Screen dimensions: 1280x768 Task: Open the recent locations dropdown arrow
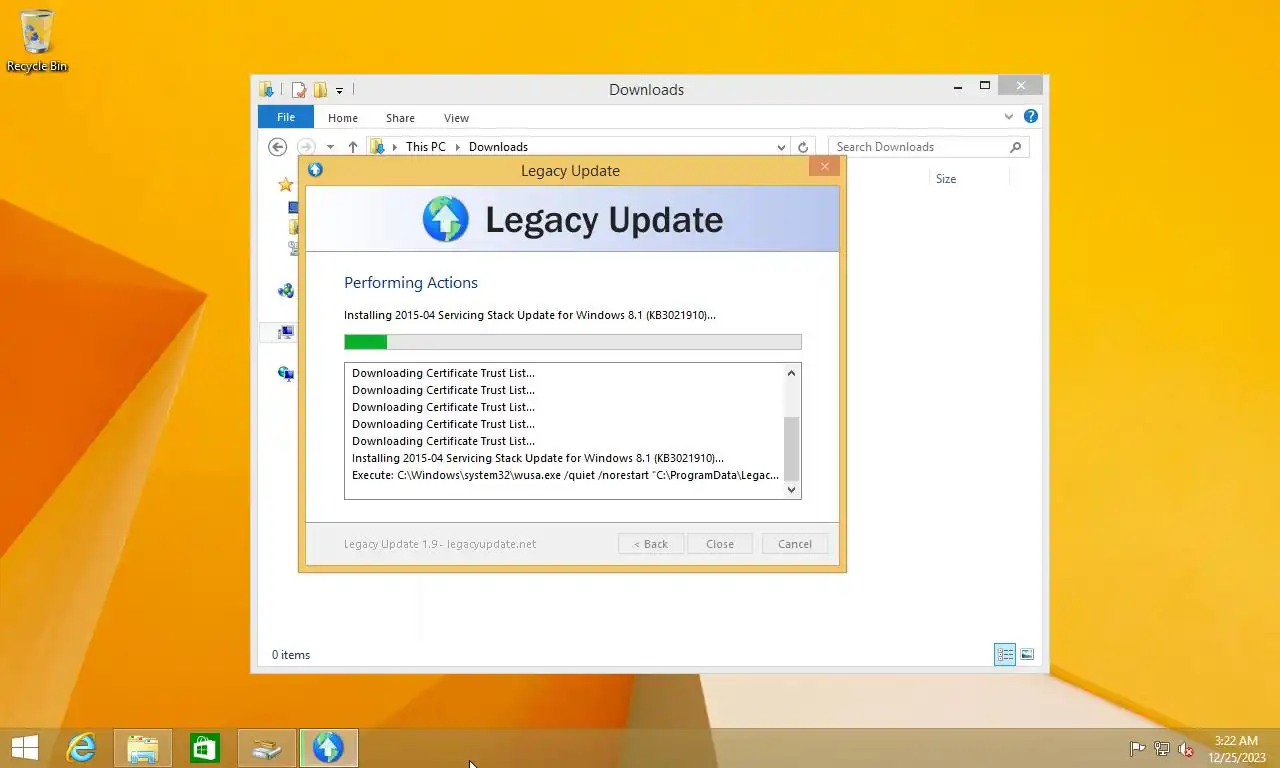pyautogui.click(x=330, y=147)
